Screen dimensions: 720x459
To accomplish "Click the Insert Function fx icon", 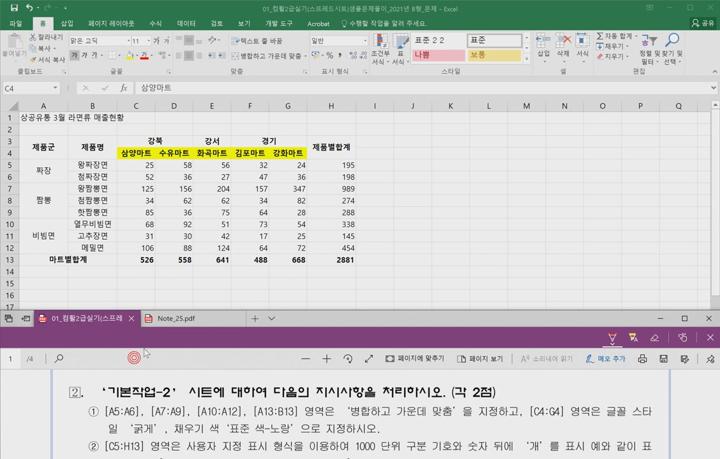I will (x=124, y=88).
